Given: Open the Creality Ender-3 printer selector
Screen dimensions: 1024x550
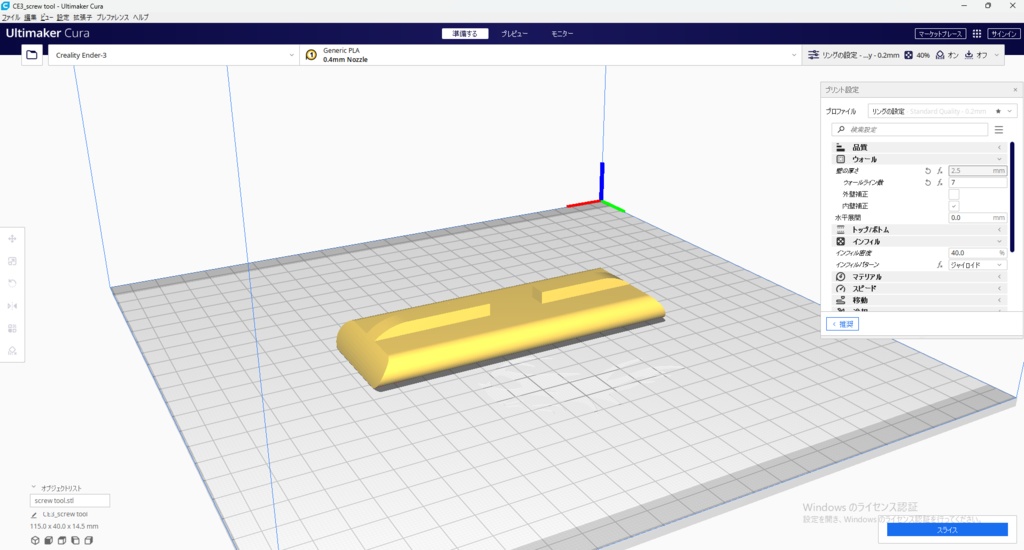Looking at the screenshot, I should [x=172, y=55].
